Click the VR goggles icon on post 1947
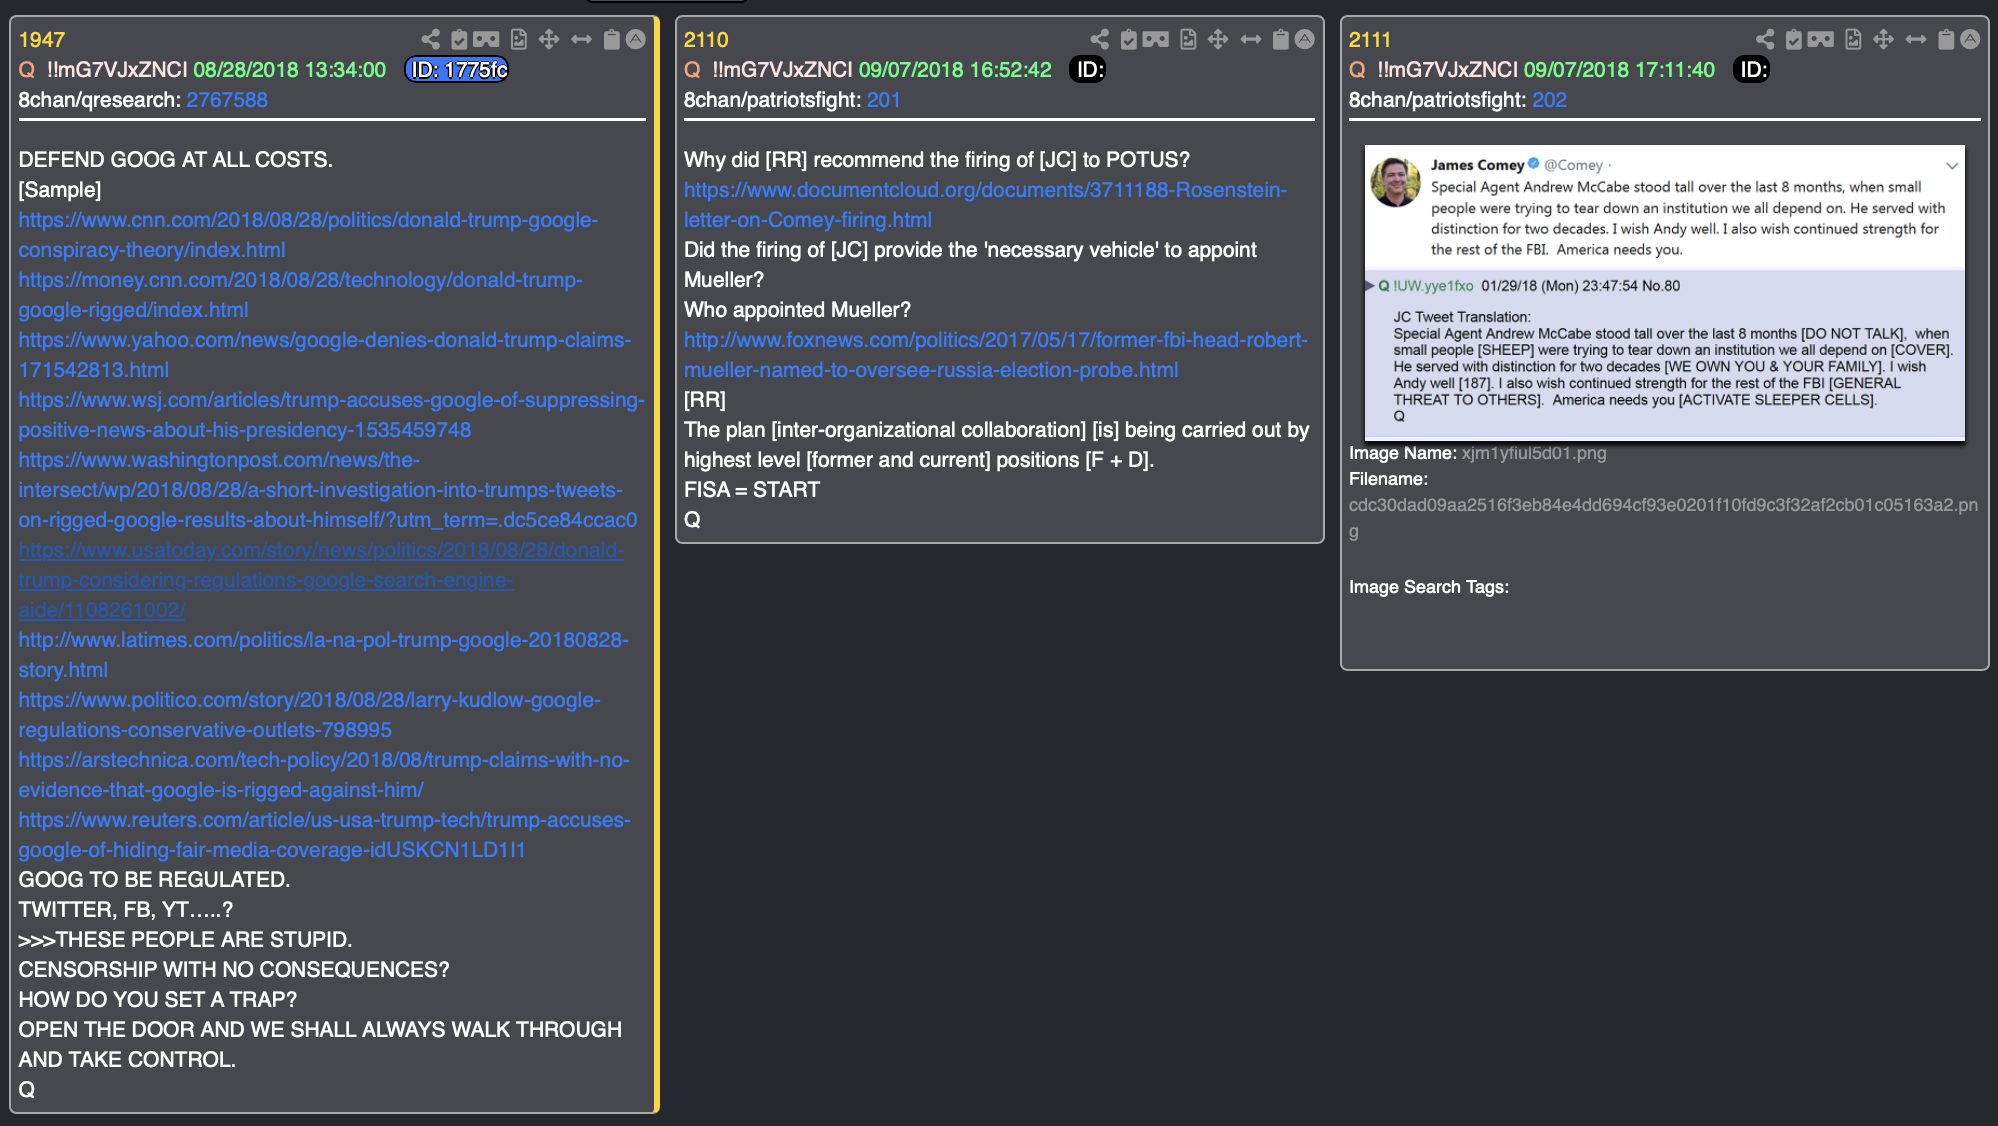 pos(486,39)
